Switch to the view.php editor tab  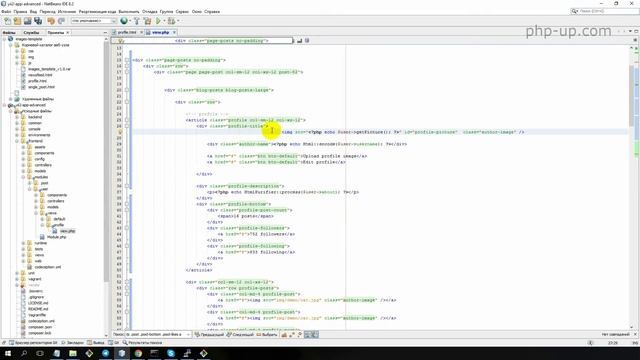[x=160, y=32]
